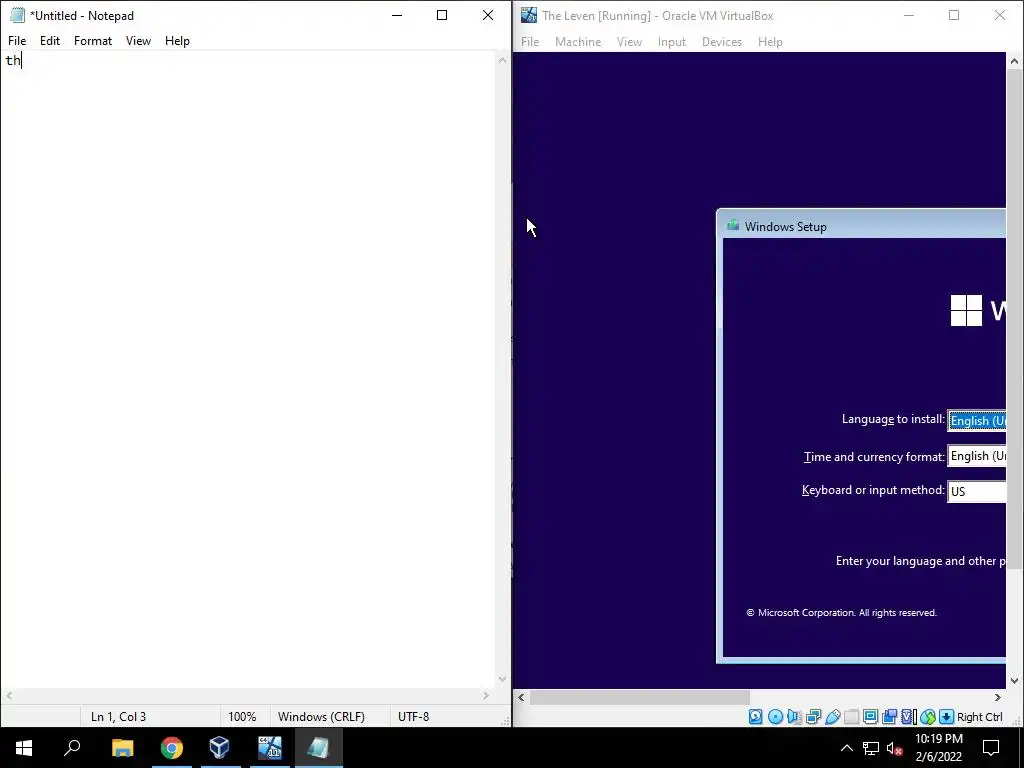Open the notification center icon
1024x768 pixels.
click(x=991, y=748)
